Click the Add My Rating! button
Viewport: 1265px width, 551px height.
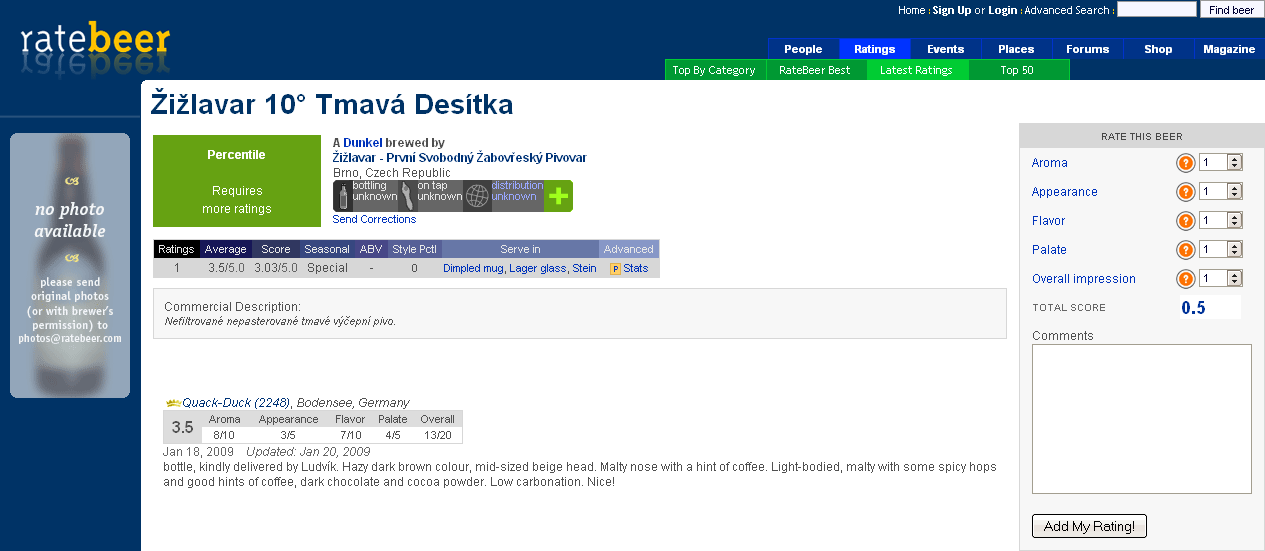coord(1089,526)
